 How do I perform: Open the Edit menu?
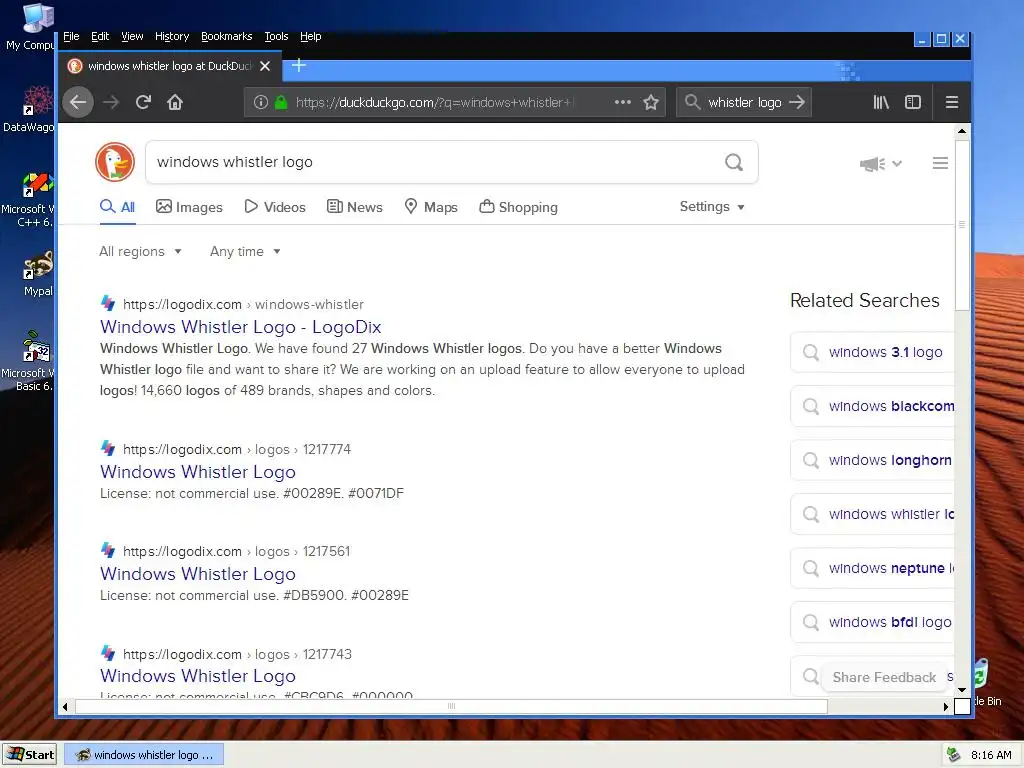(x=100, y=37)
